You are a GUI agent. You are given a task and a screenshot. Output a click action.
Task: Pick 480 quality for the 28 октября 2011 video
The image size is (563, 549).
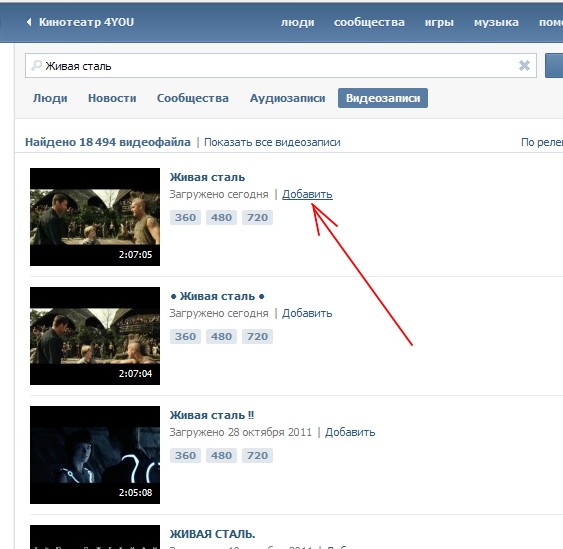221,455
